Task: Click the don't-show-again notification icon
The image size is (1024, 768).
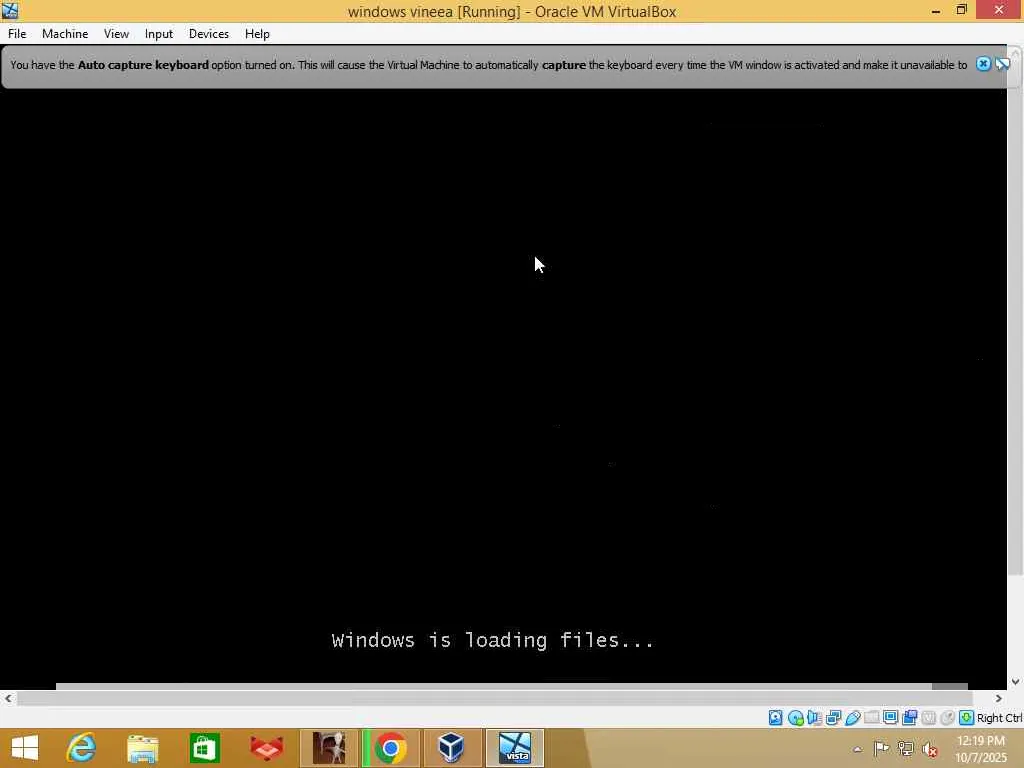Action: click(x=1002, y=64)
